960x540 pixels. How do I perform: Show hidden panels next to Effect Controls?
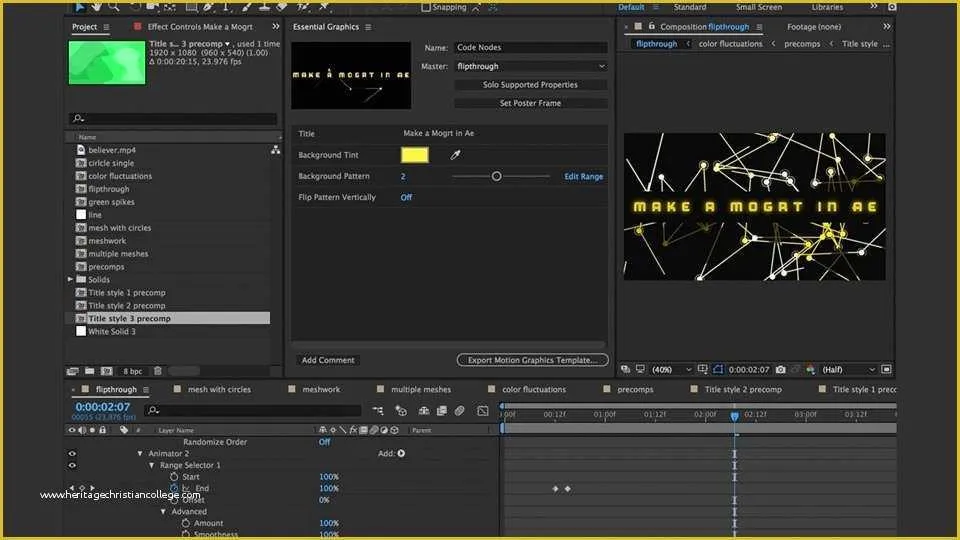(x=276, y=26)
